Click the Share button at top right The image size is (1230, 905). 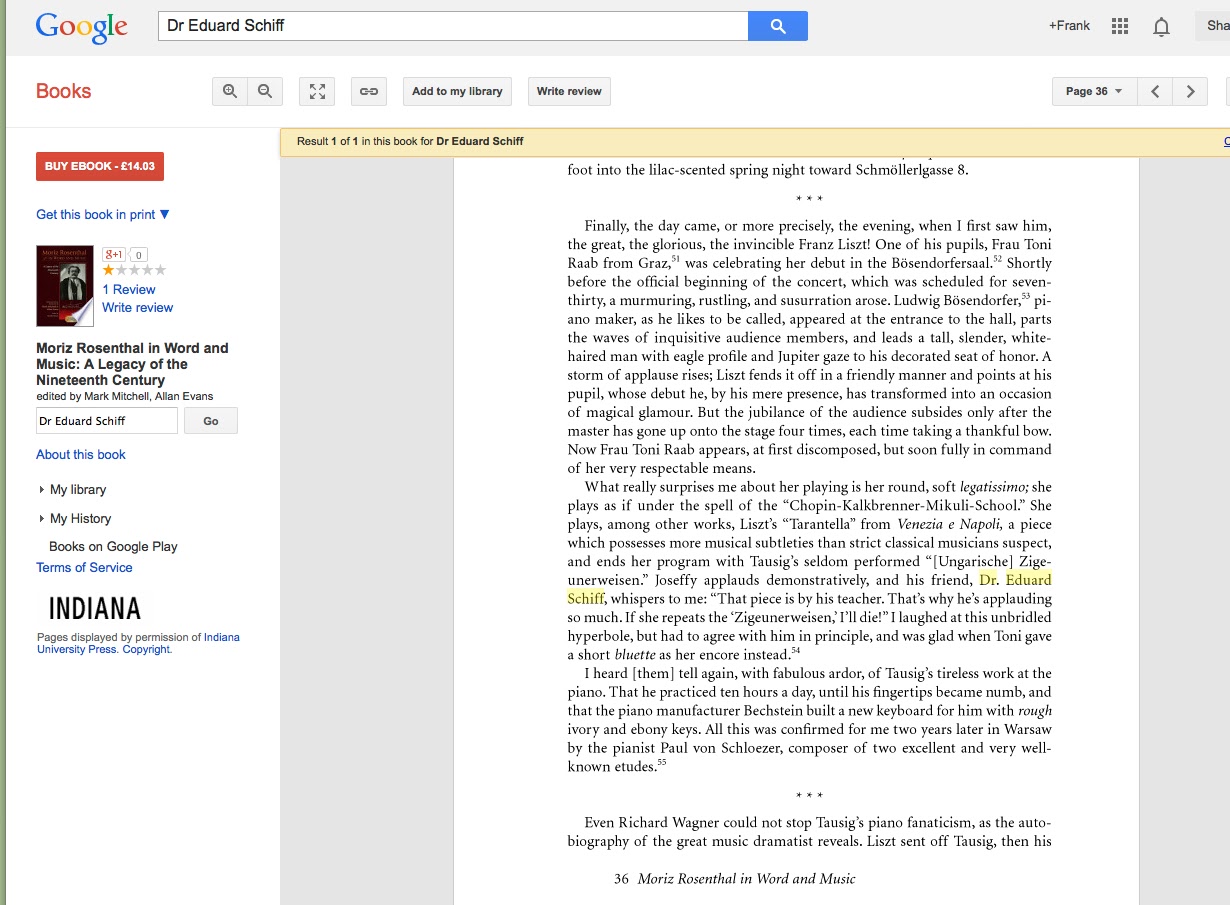pyautogui.click(x=1213, y=26)
